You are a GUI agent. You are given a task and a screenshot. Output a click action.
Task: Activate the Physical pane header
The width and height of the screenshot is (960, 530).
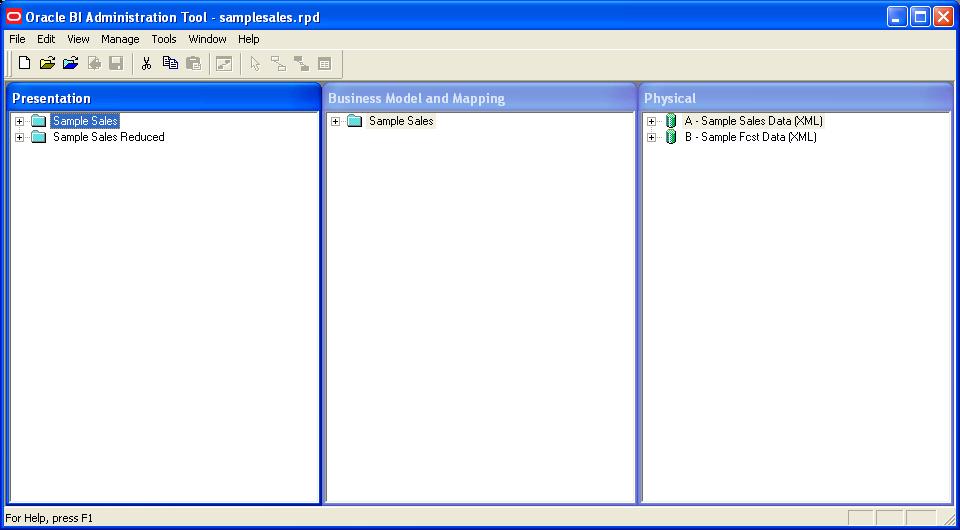(x=796, y=98)
